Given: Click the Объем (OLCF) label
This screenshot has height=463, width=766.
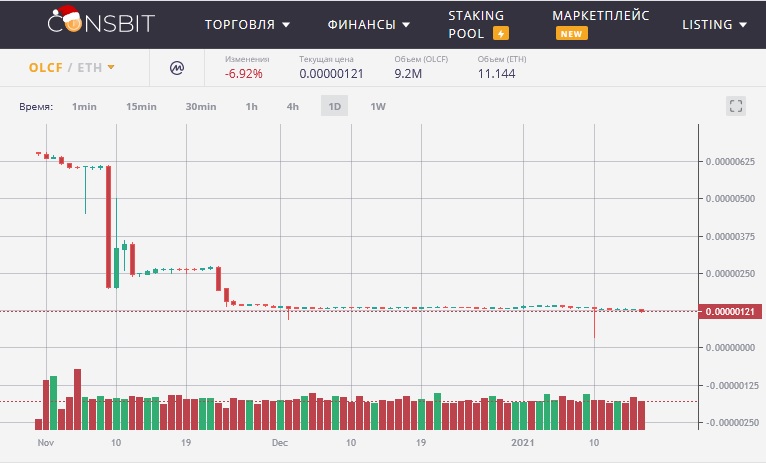Looking at the screenshot, I should (421, 59).
